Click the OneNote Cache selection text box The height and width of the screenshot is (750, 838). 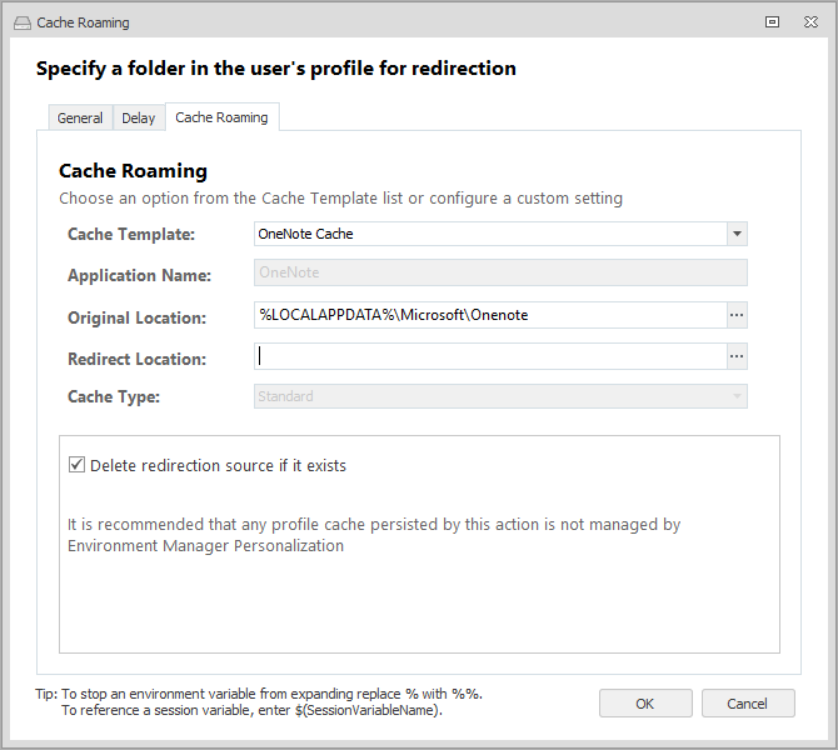click(490, 234)
